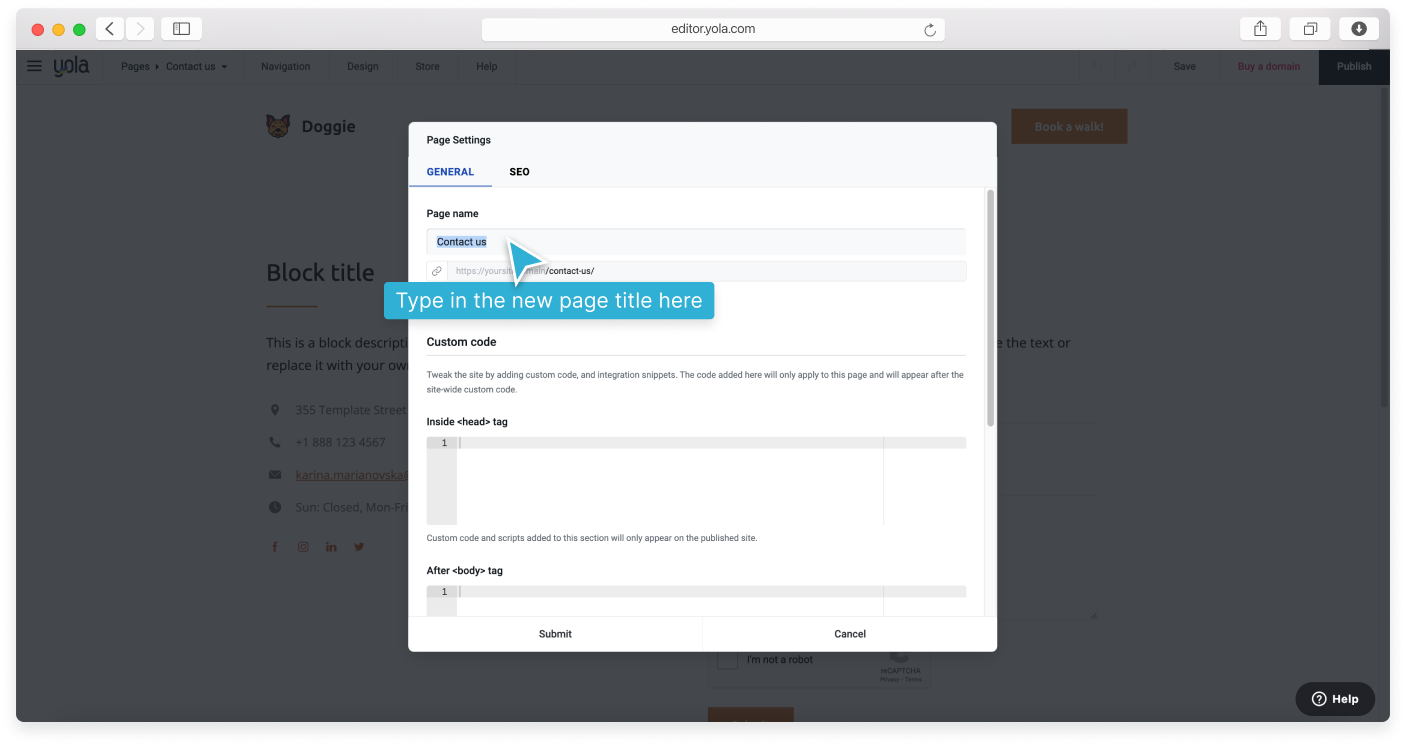Click the Doggie dog logo
The height and width of the screenshot is (746, 1406).
click(x=278, y=126)
